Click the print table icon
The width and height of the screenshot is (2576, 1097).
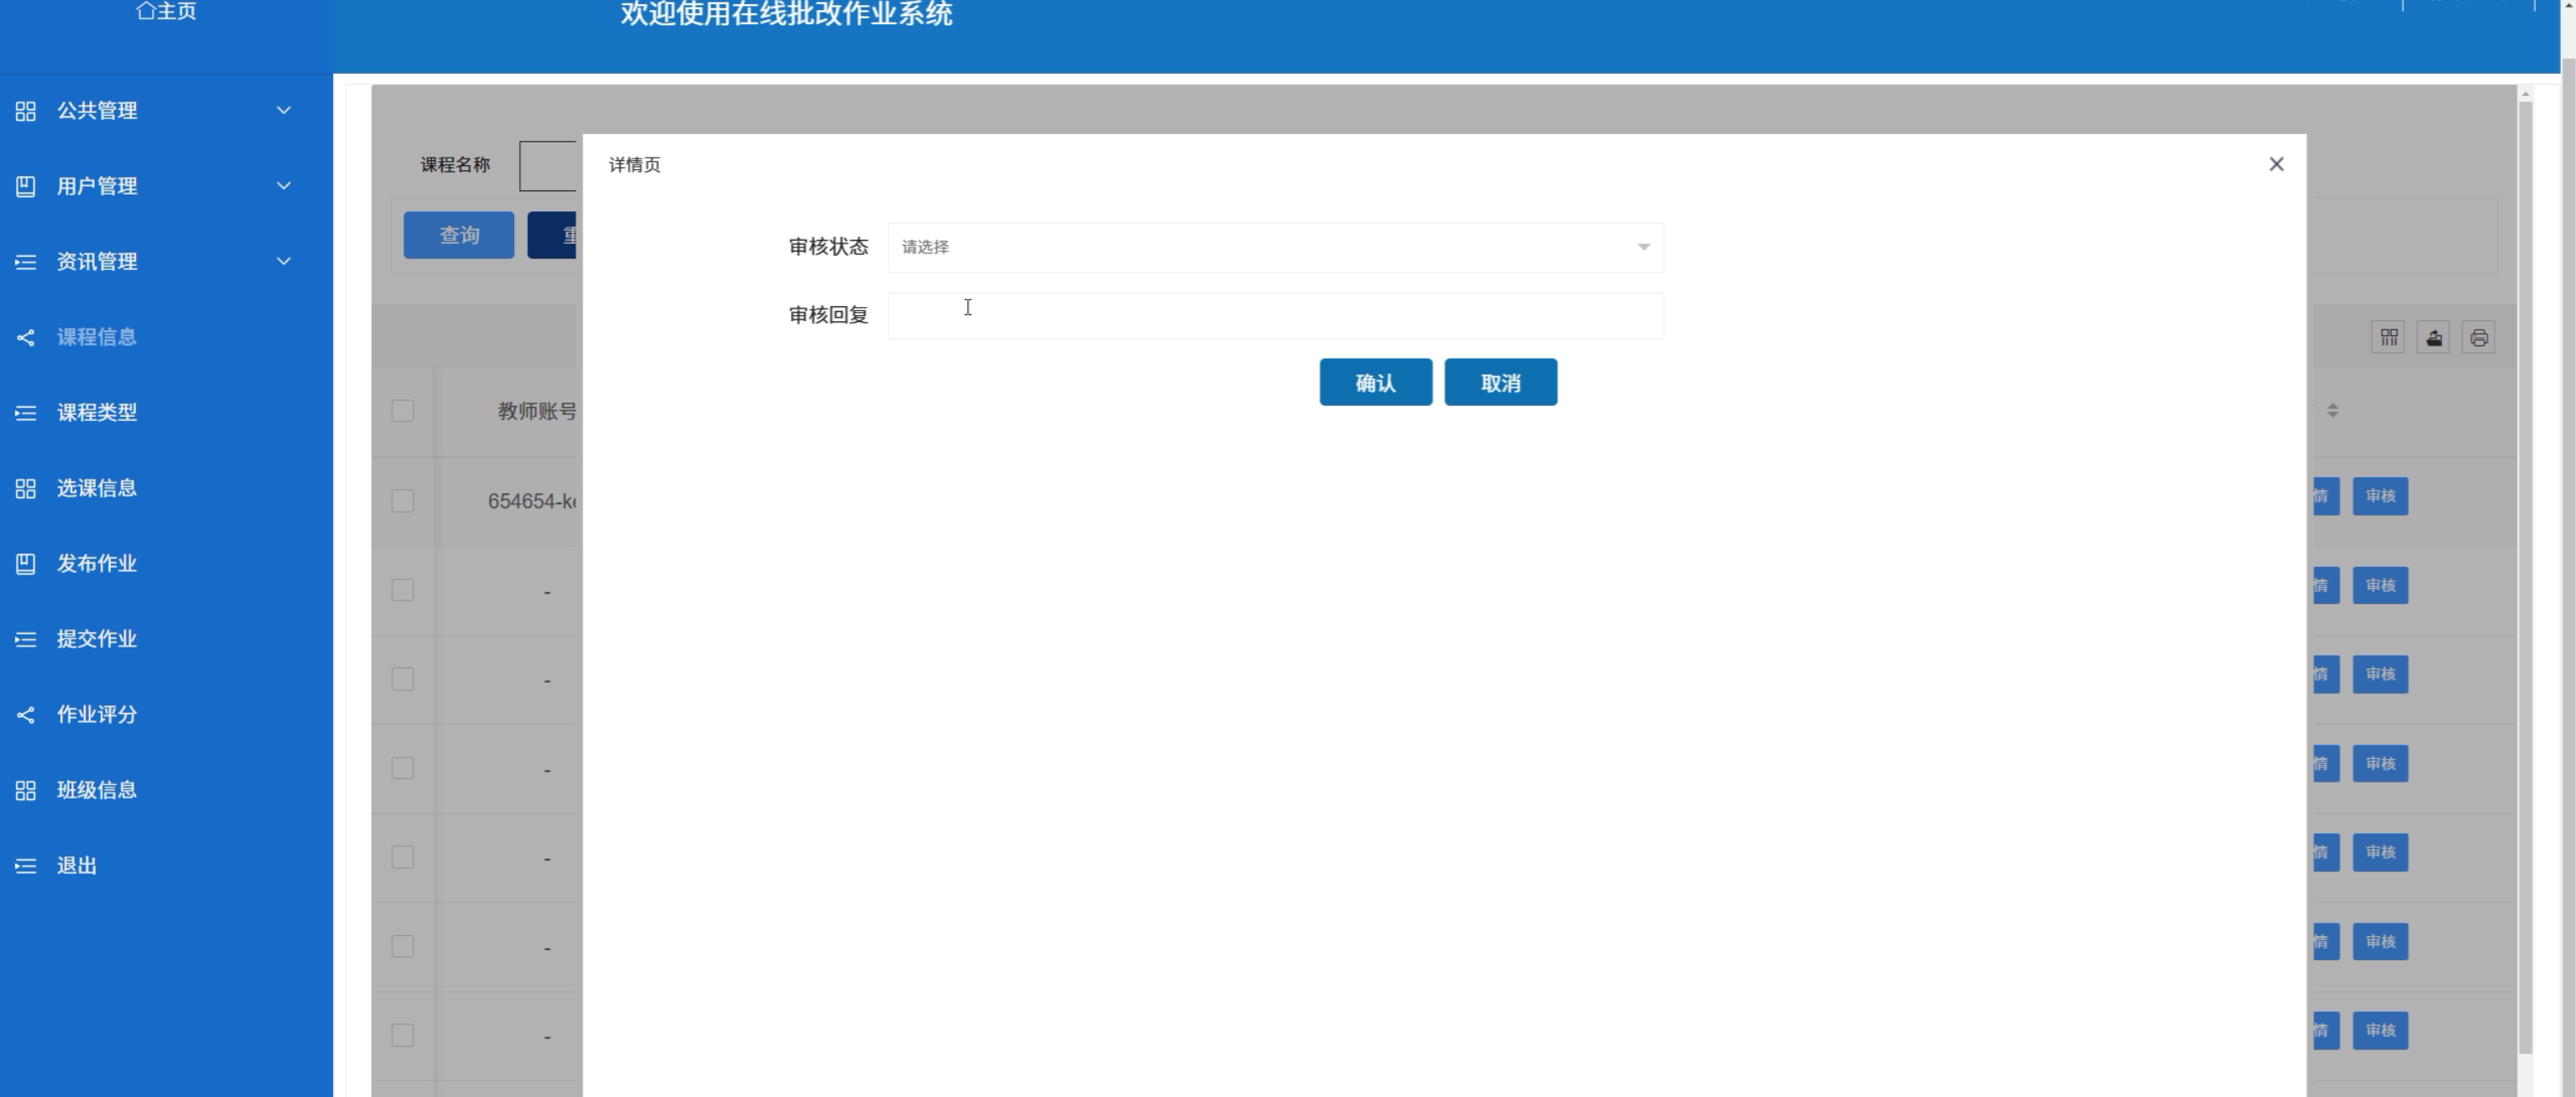tap(2479, 338)
